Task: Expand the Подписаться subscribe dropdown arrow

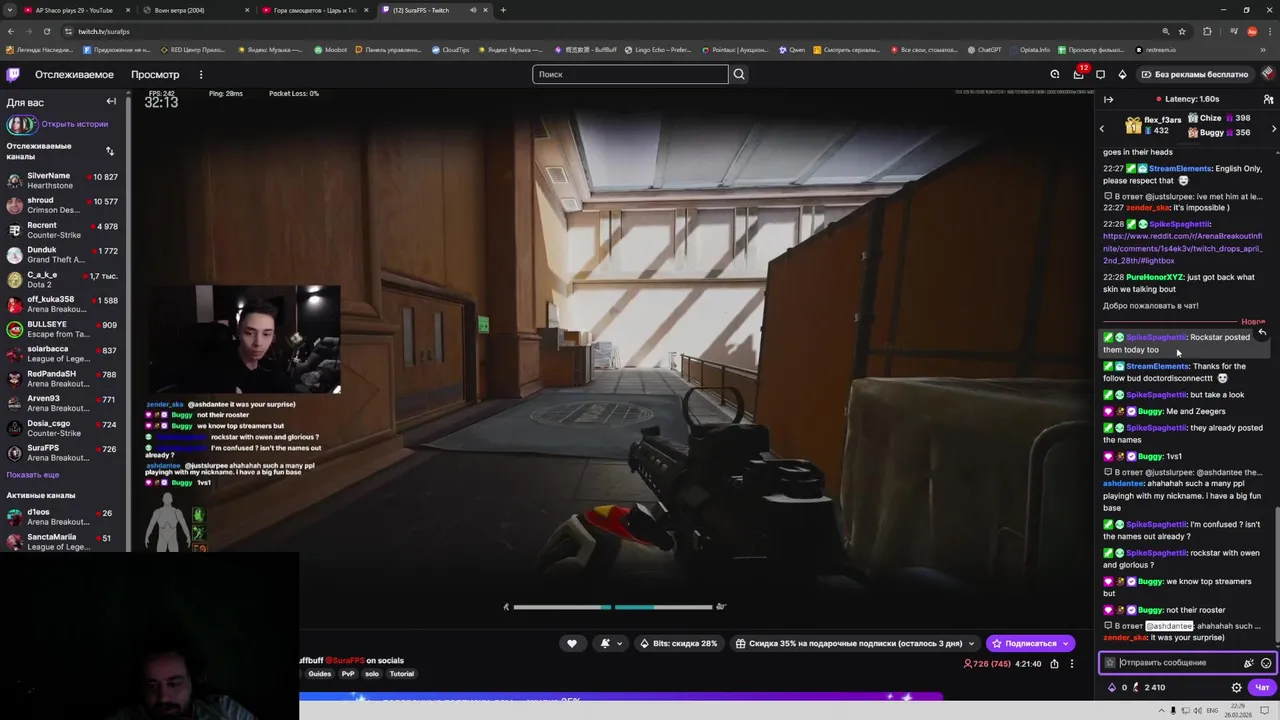Action: click(1066, 643)
